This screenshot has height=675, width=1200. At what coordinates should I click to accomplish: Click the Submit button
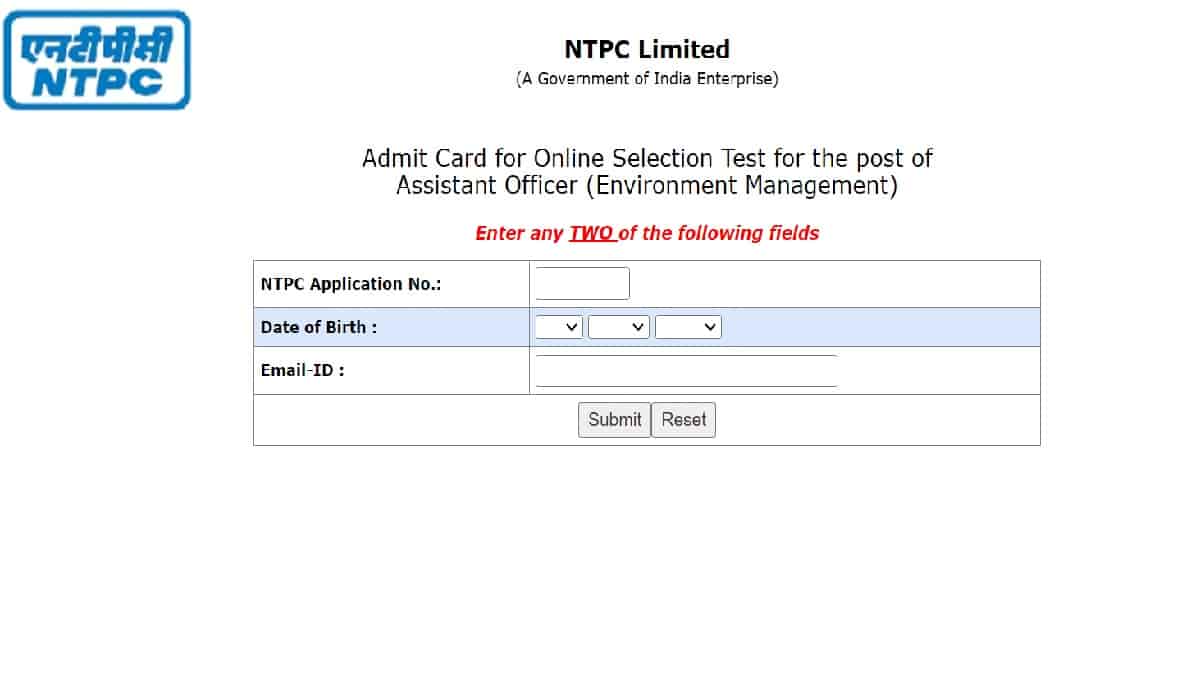tap(614, 419)
